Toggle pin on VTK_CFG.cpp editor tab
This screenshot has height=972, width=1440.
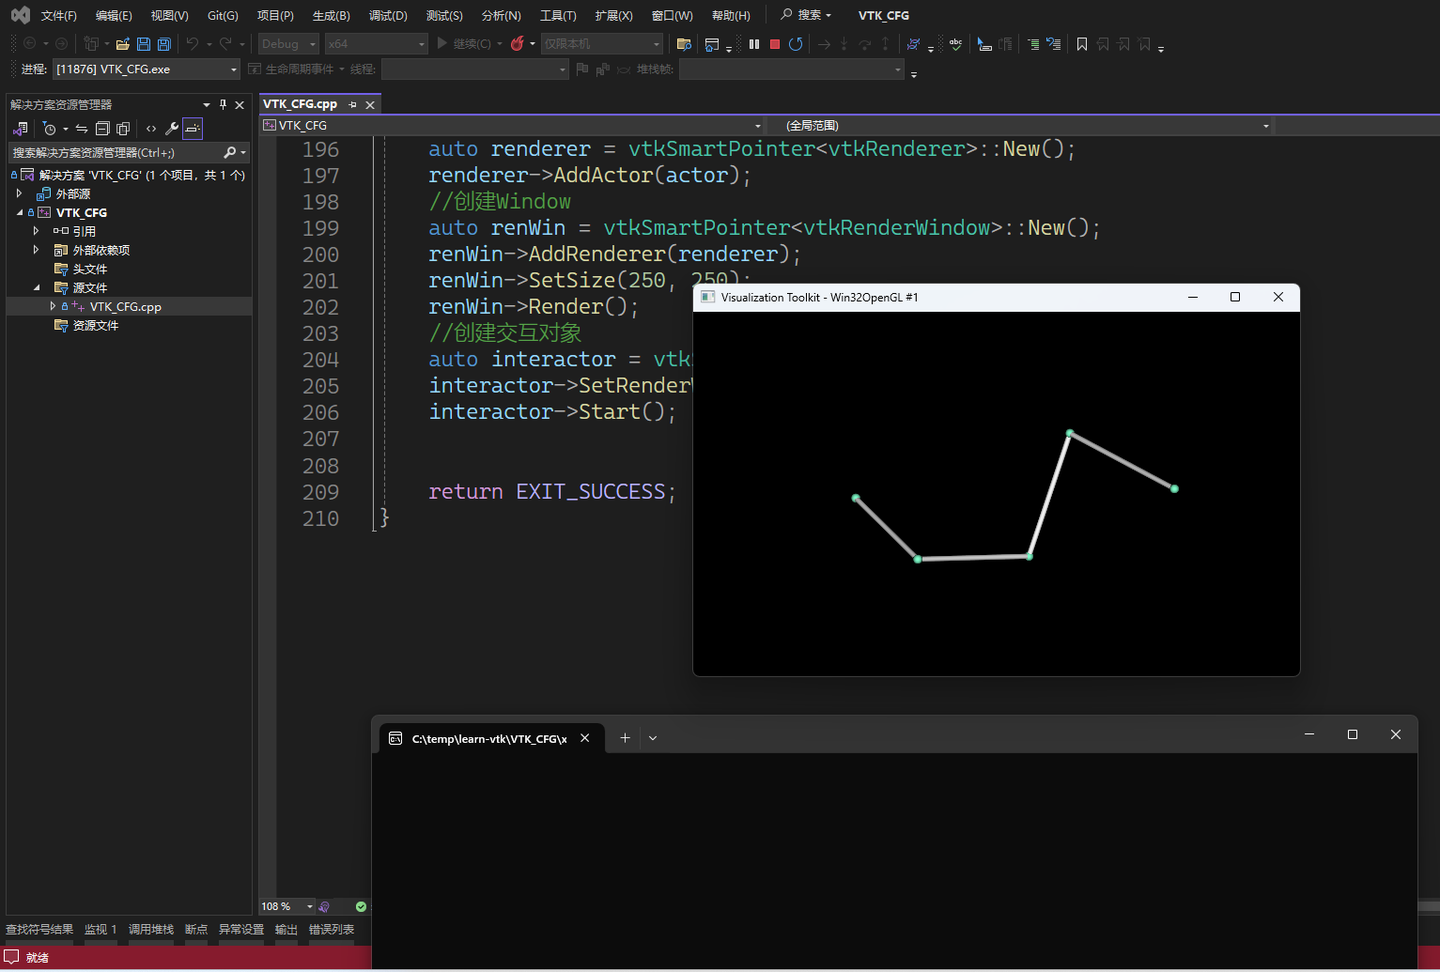pyautogui.click(x=353, y=104)
